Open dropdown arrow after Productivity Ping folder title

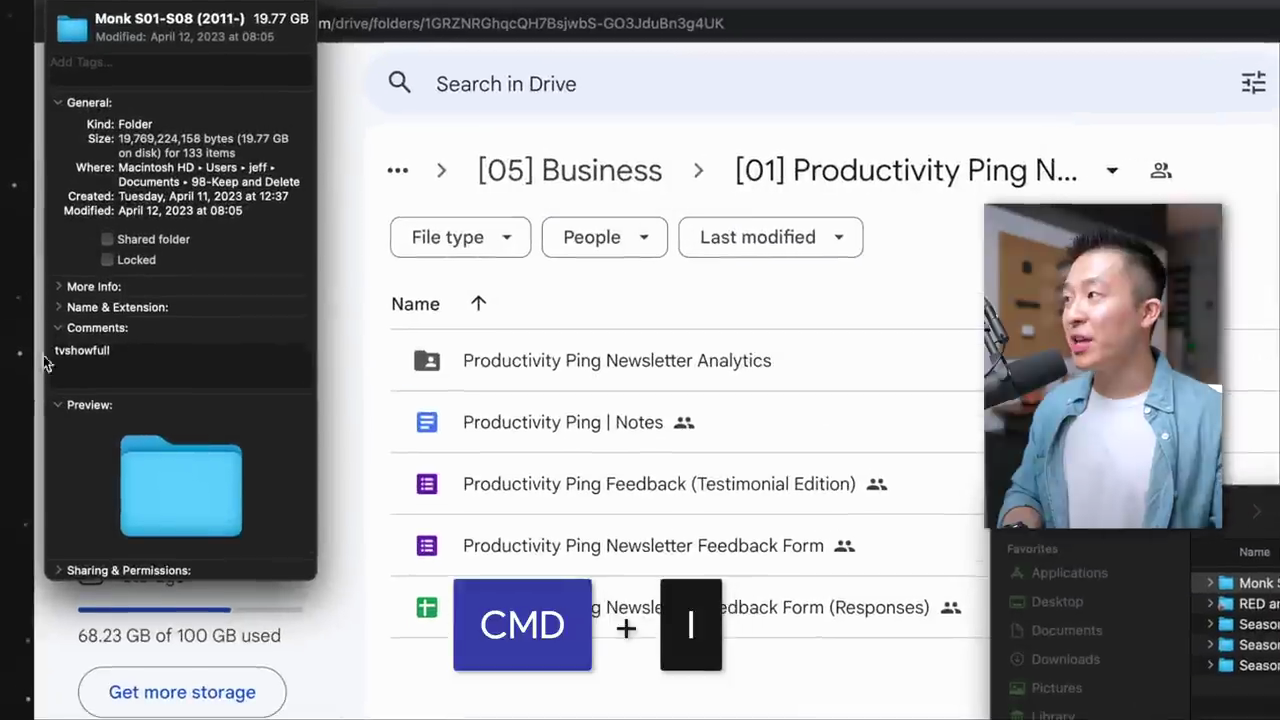point(1112,171)
